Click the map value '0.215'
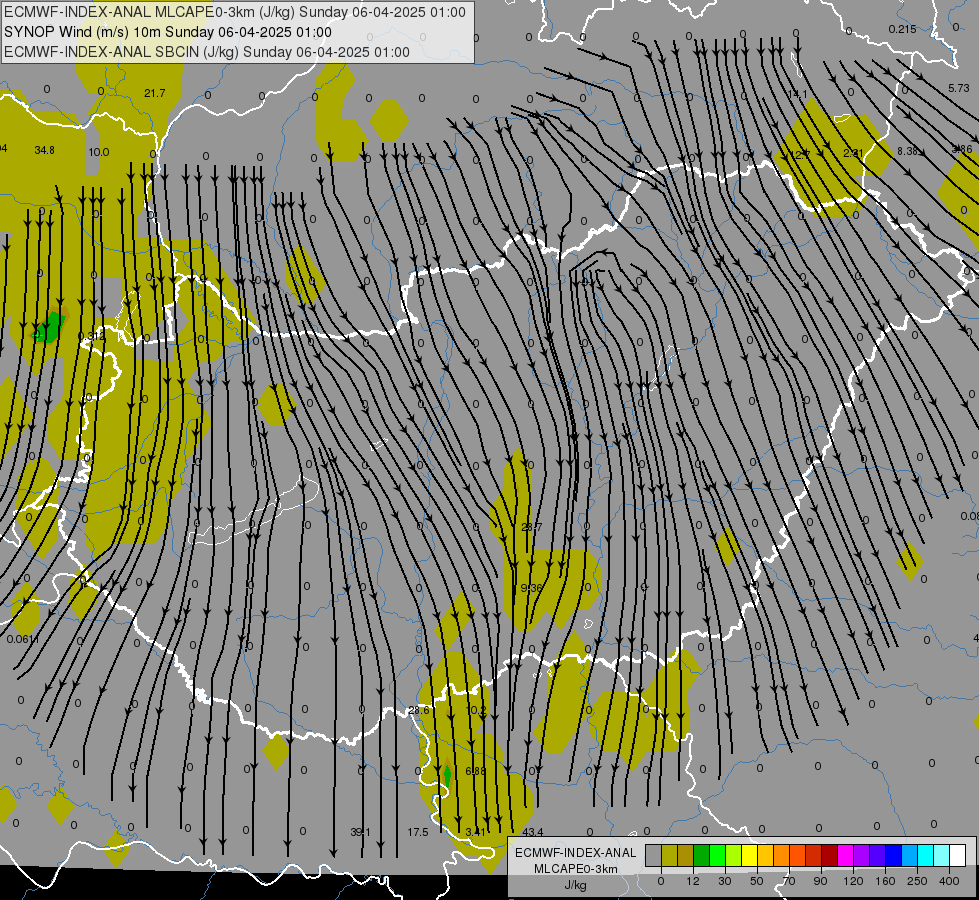The image size is (979, 900). click(902, 29)
